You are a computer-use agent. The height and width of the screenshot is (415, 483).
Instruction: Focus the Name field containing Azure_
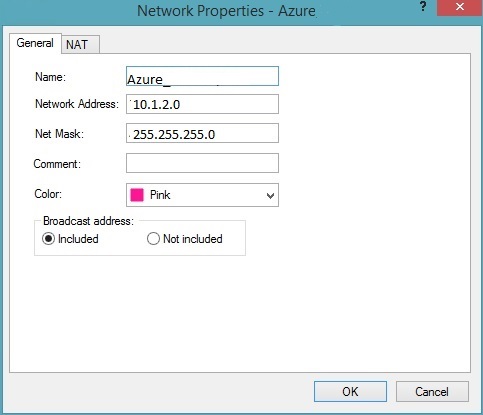click(x=202, y=76)
